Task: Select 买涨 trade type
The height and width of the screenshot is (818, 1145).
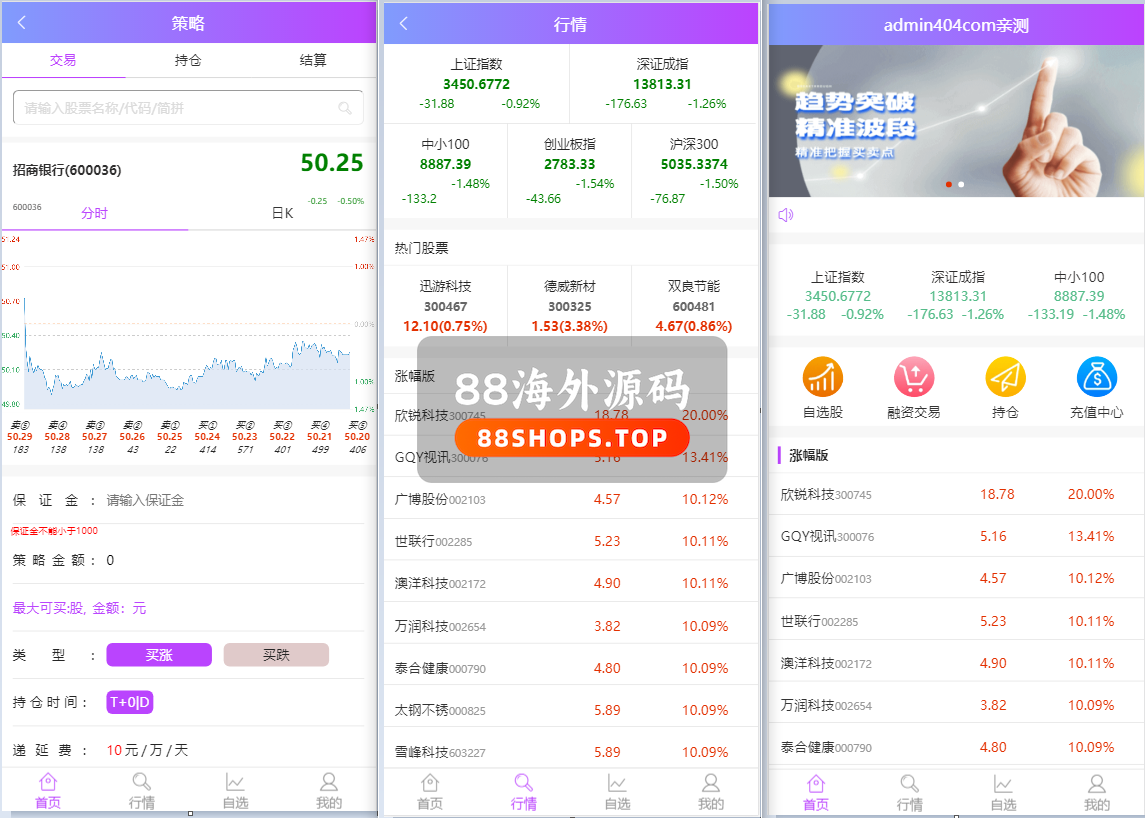Action: click(x=159, y=655)
